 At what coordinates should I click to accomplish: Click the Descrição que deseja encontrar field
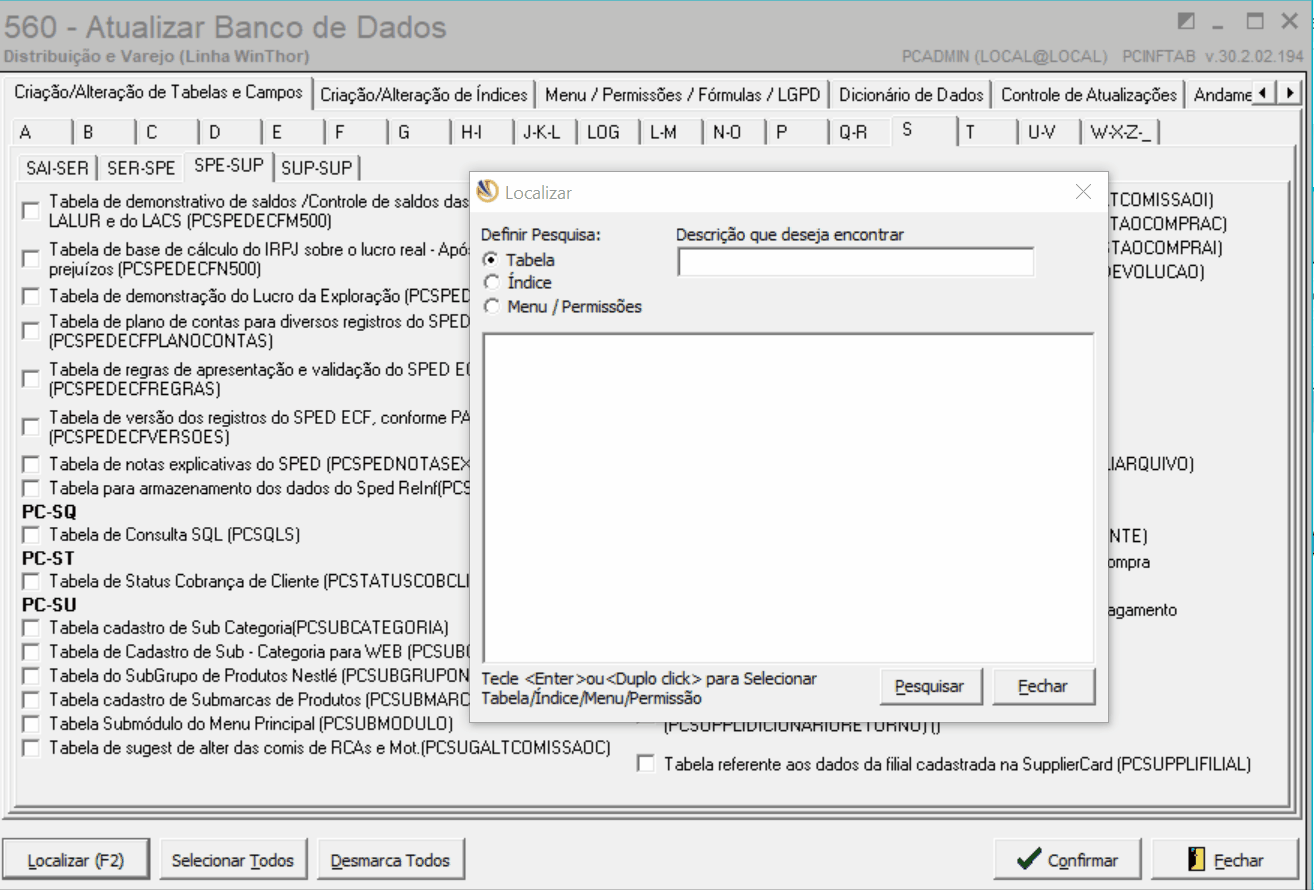click(856, 262)
